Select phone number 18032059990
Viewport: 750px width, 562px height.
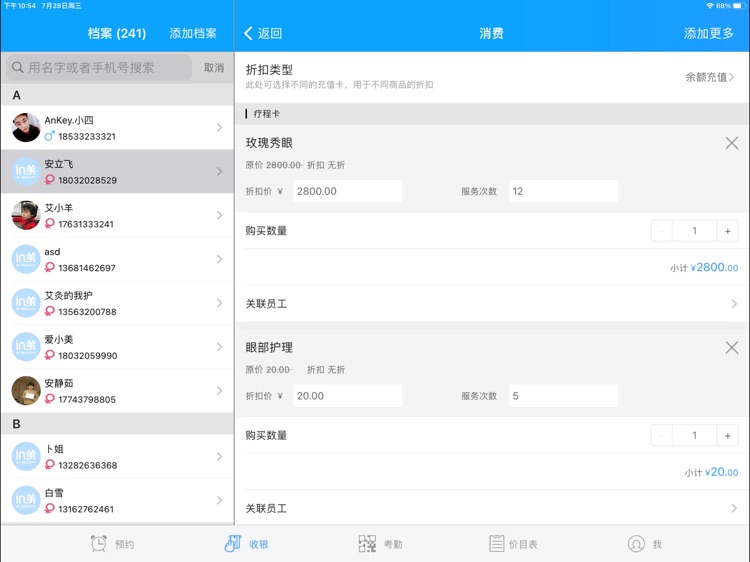[x=88, y=356]
